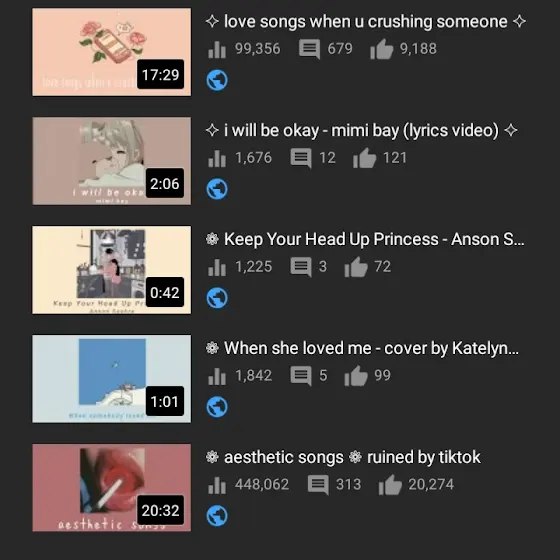Screen dimensions: 560x560
Task: Click the comments icon next to 12
Action: (301, 158)
